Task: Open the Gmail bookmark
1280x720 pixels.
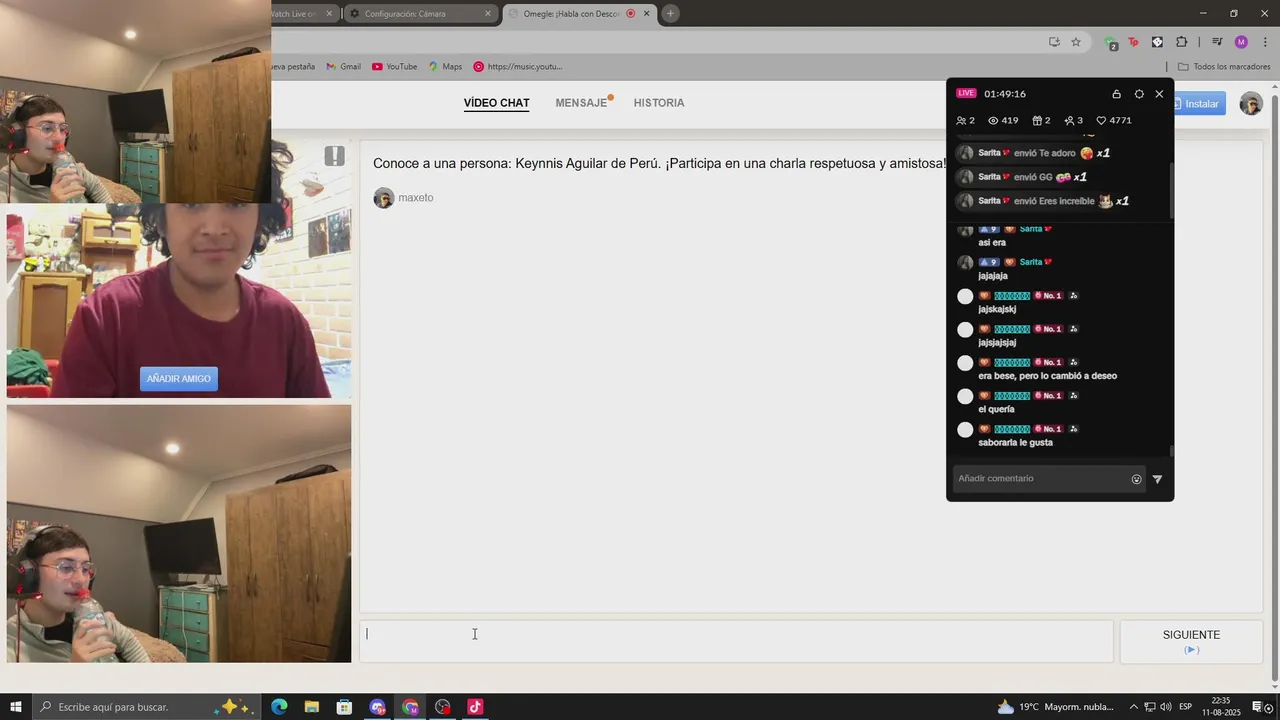Action: coord(344,67)
